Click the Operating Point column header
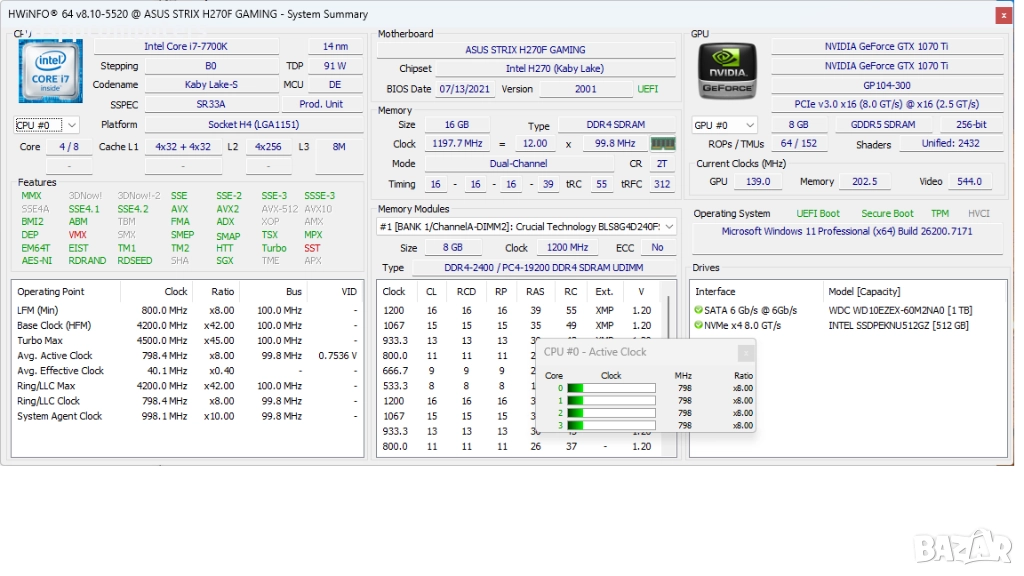This screenshot has width=1024, height=576. (51, 292)
